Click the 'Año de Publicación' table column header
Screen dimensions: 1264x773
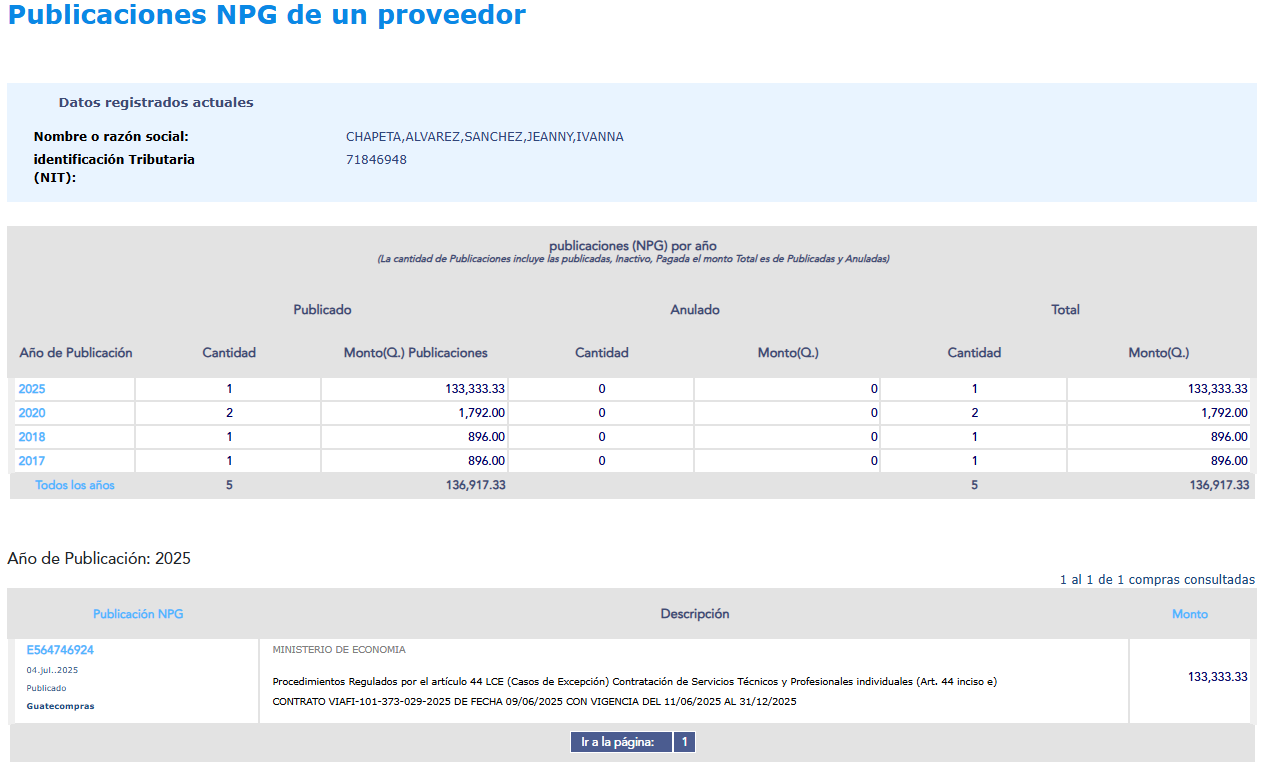[76, 353]
